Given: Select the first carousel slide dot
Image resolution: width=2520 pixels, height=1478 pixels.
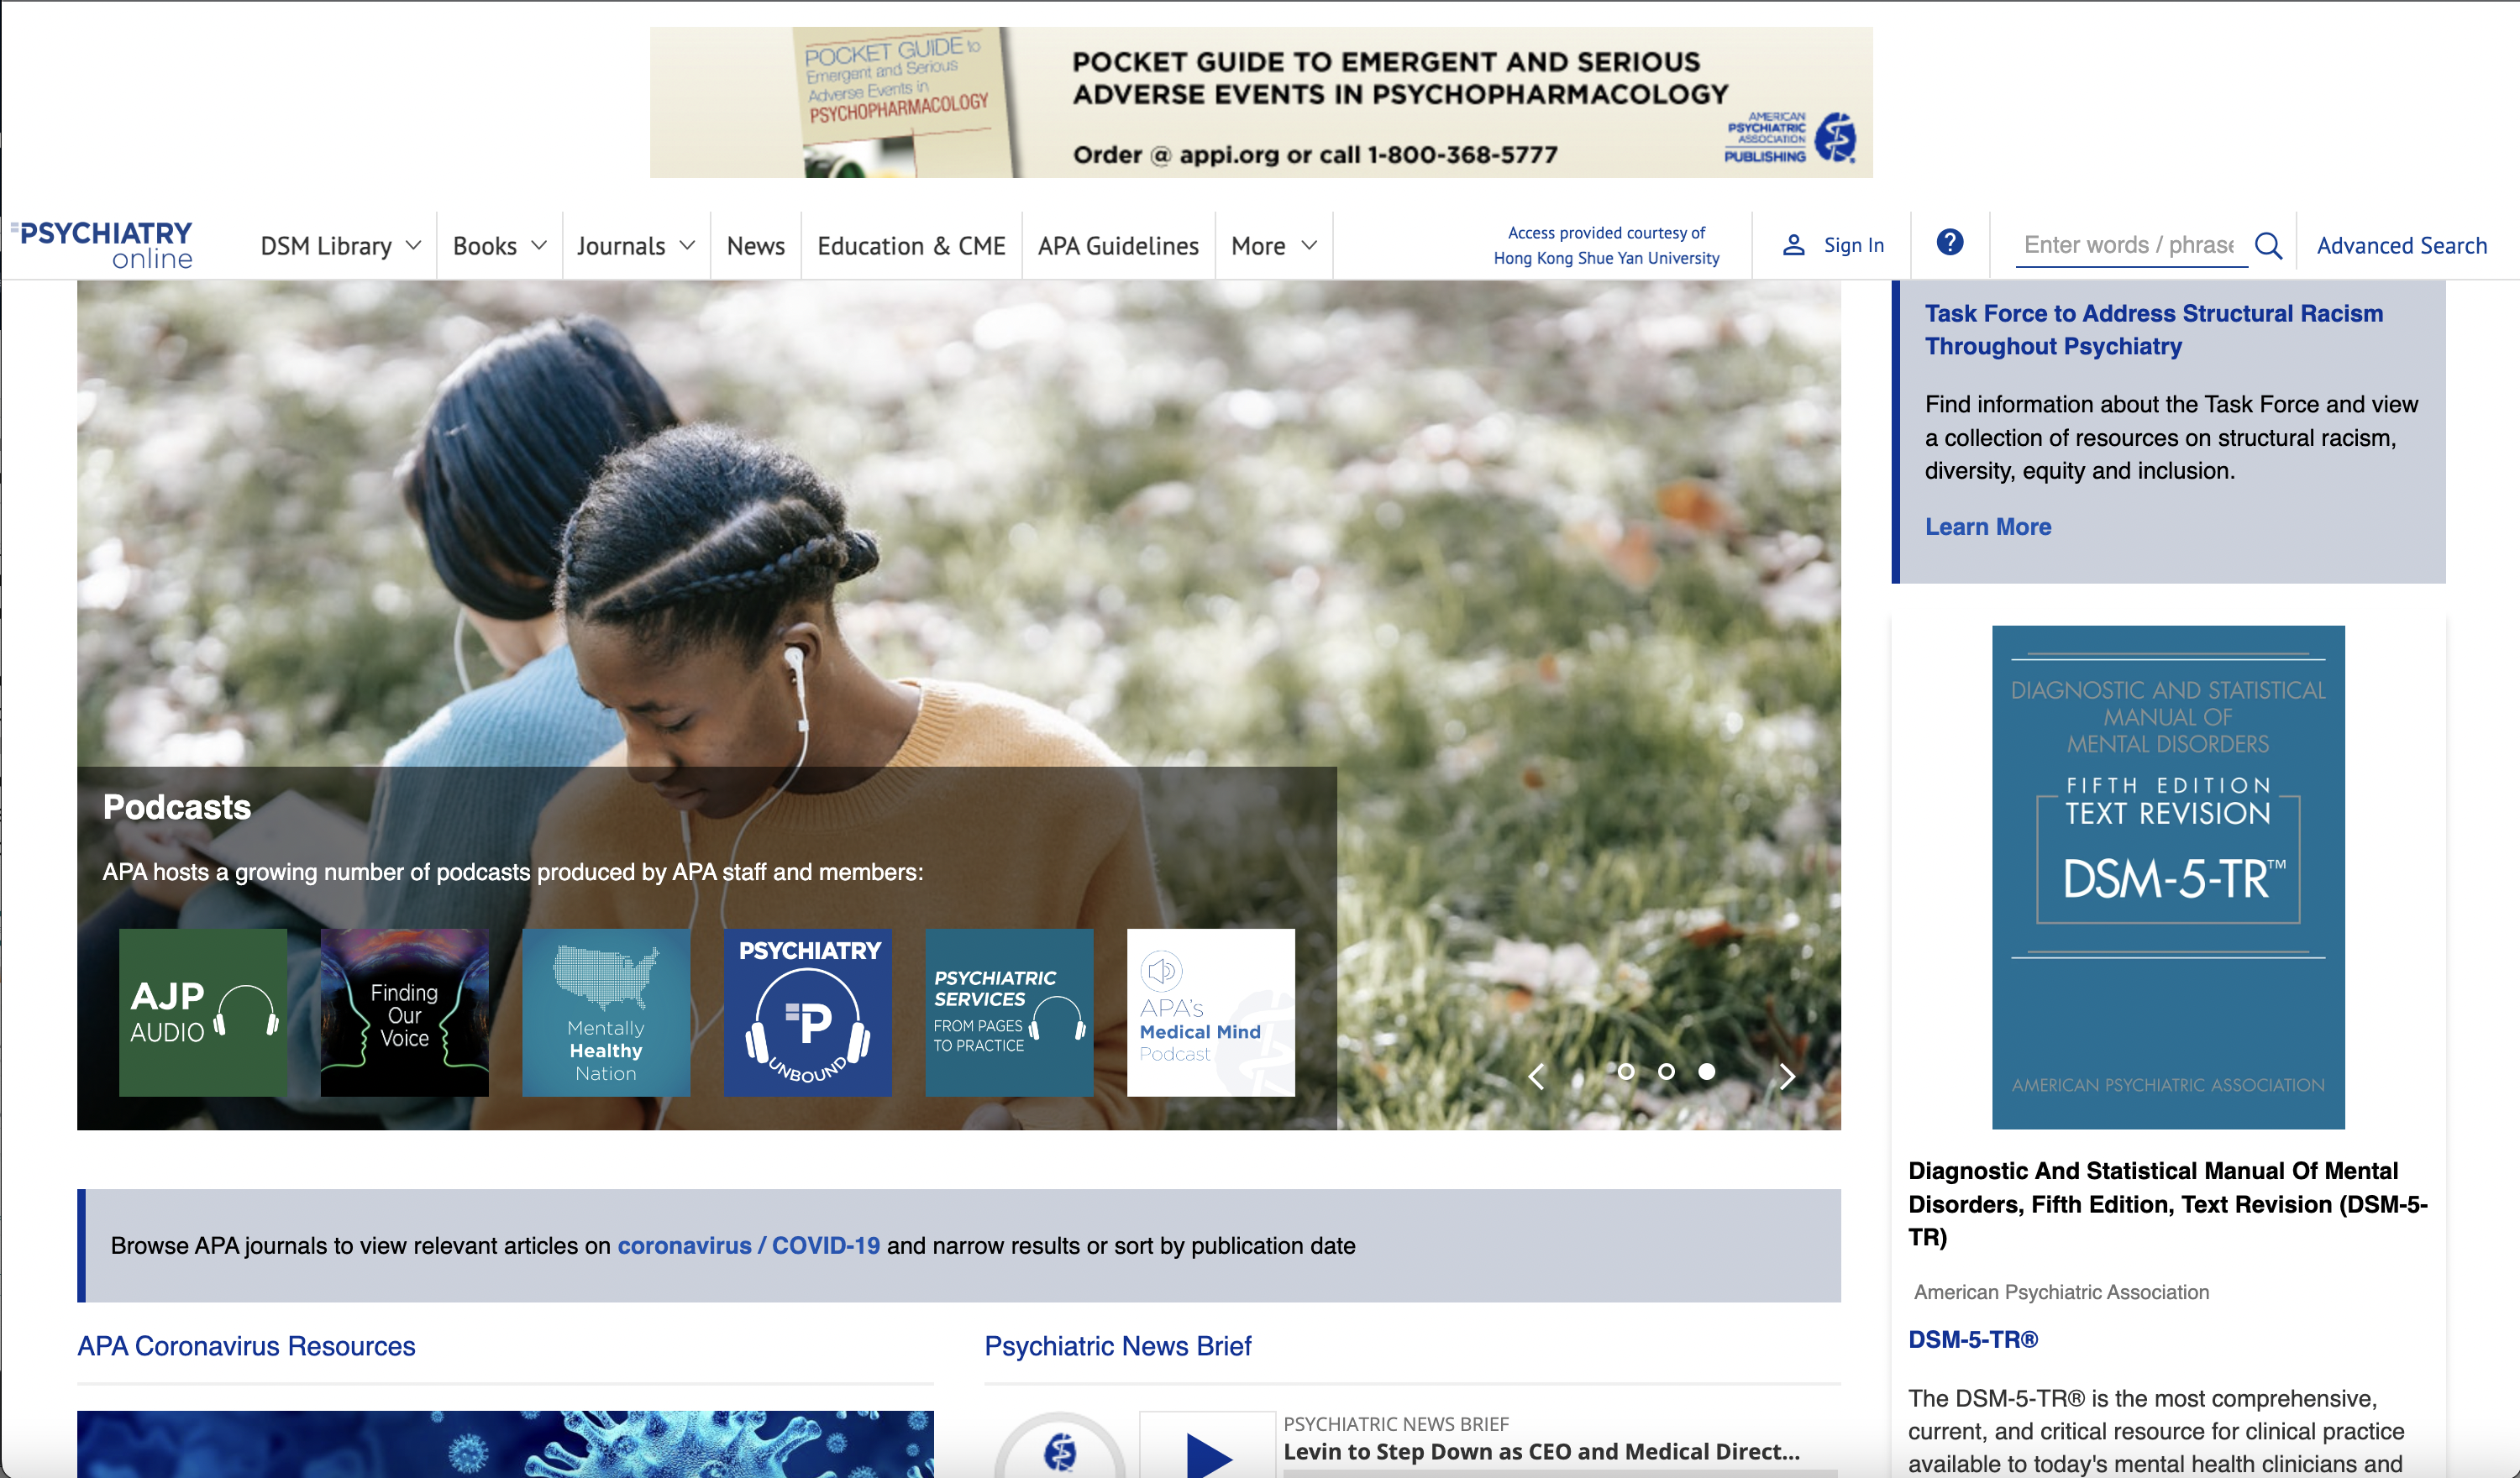Looking at the screenshot, I should coord(1626,1071).
